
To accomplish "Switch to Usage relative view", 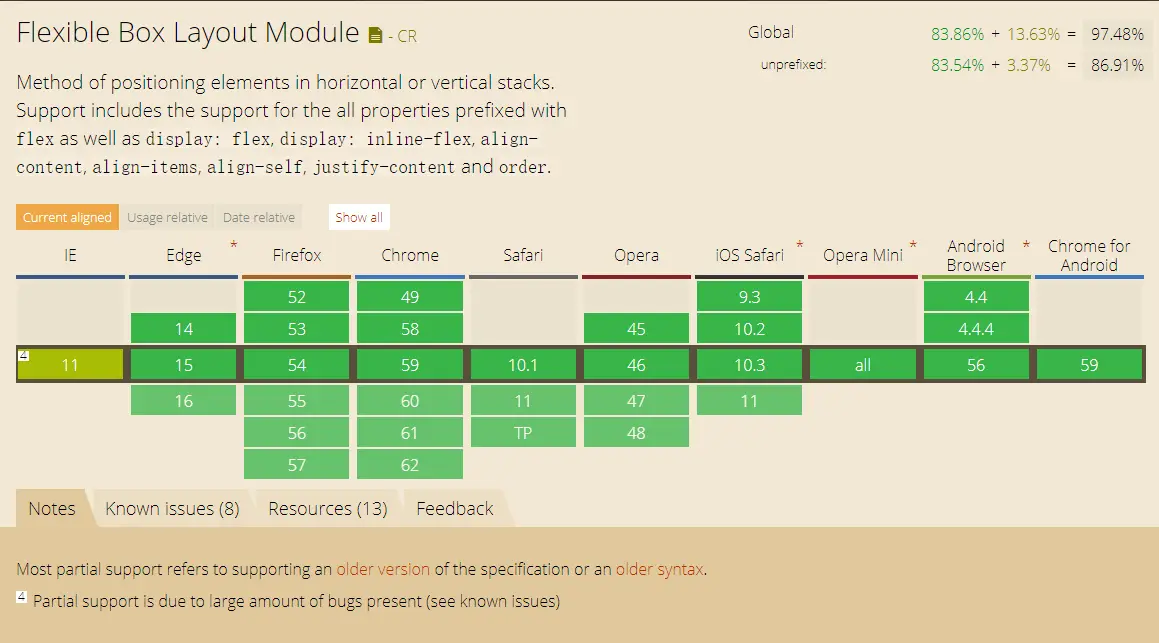I will (x=167, y=217).
